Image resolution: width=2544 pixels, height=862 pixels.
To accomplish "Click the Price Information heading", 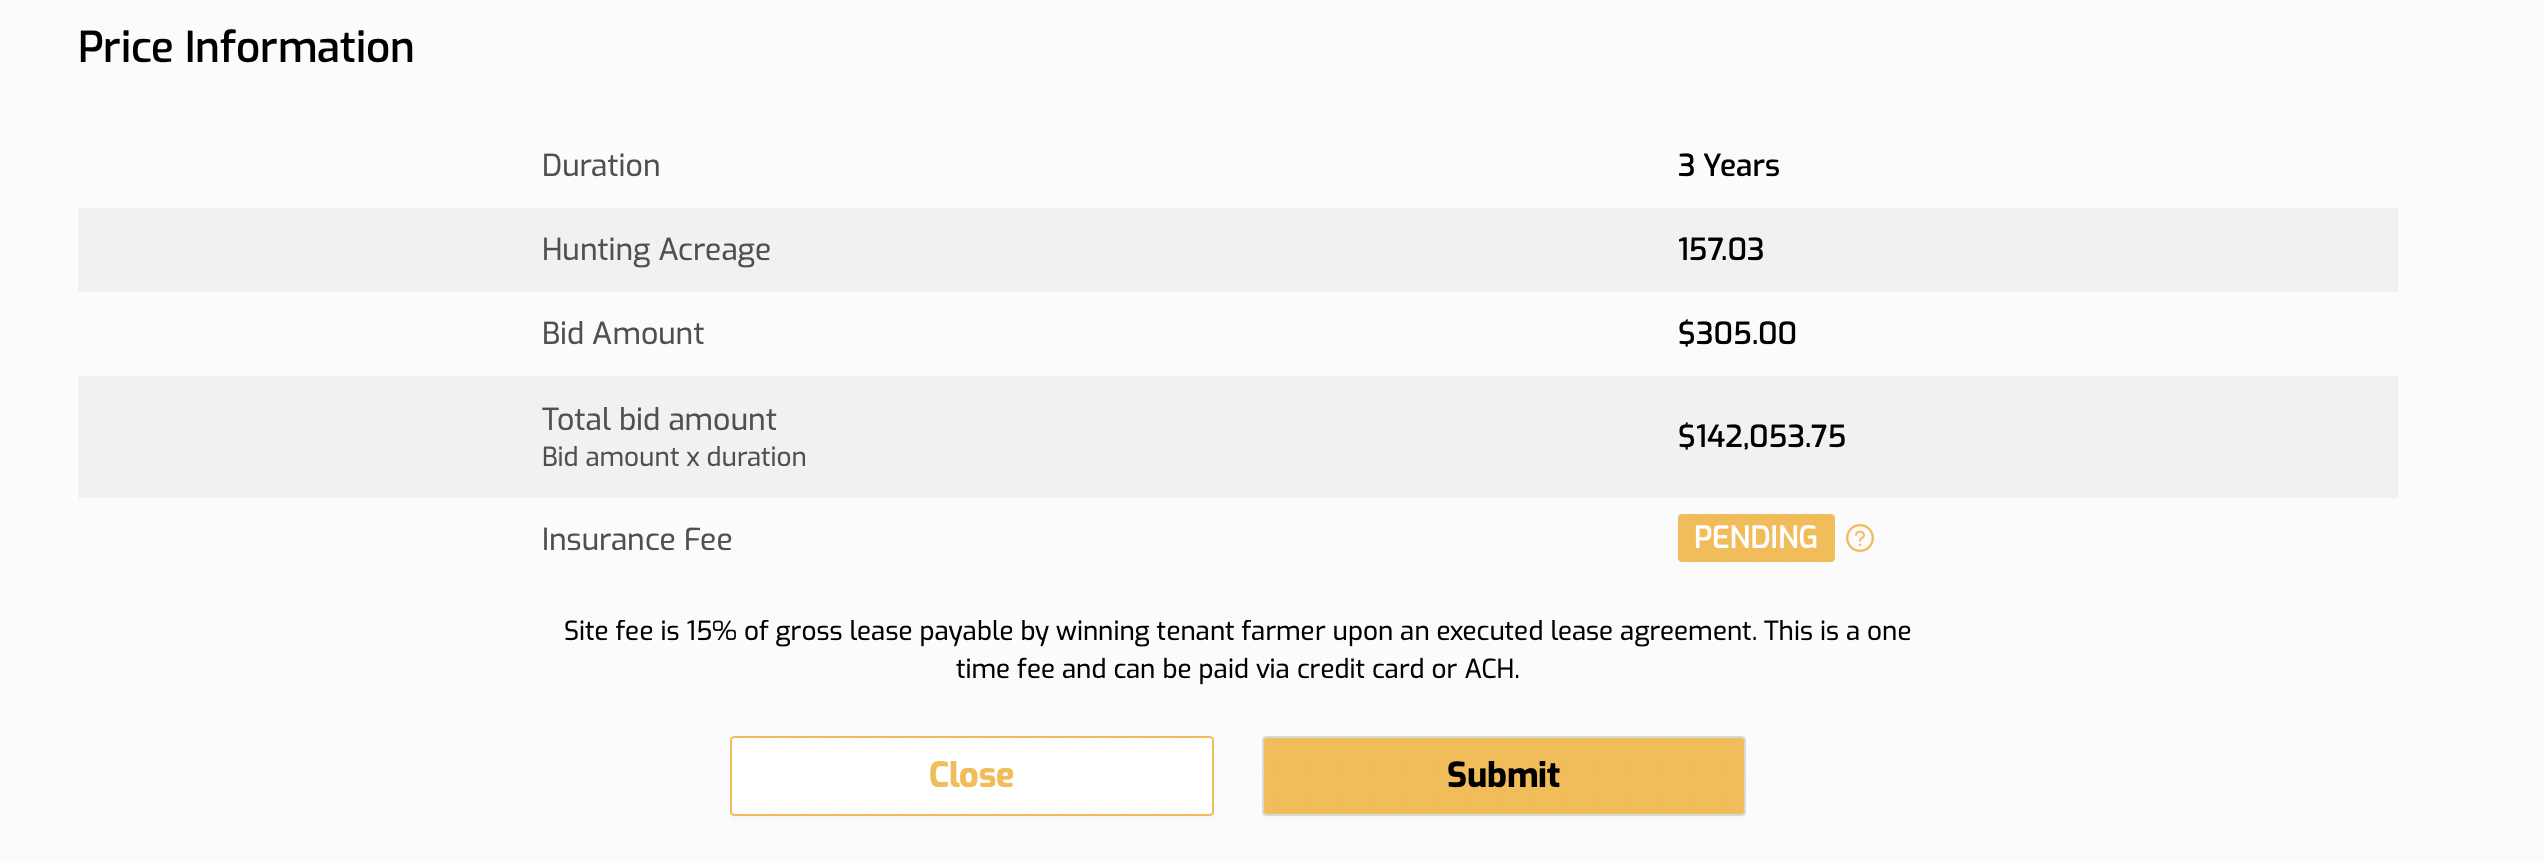I will [246, 48].
